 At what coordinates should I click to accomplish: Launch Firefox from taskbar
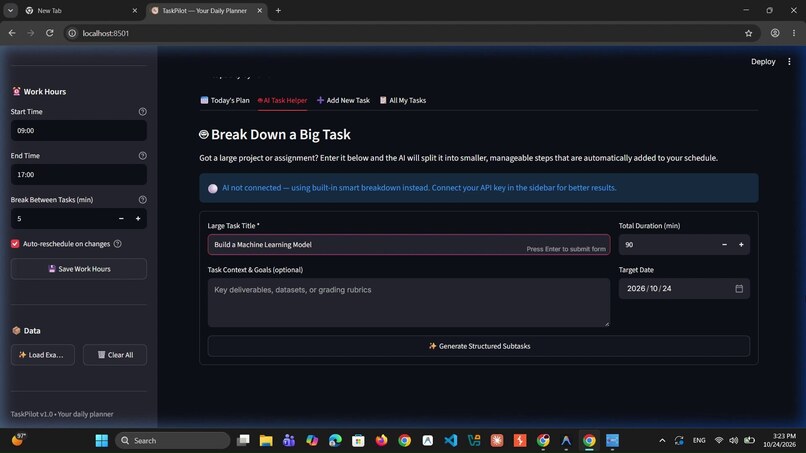[x=381, y=441]
